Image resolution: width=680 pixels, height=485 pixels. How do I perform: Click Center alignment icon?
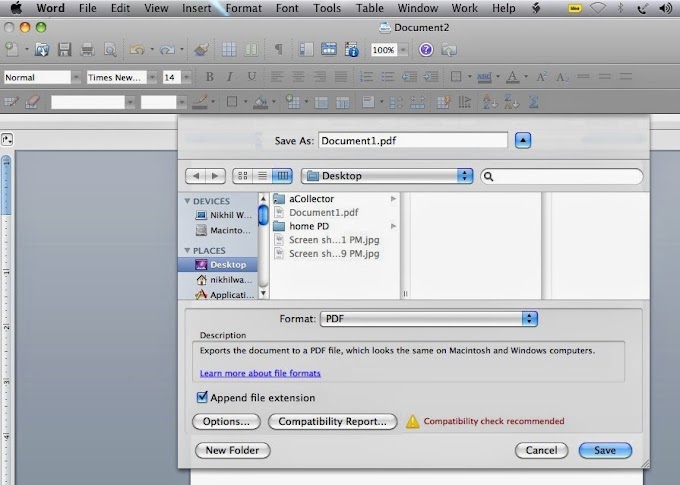point(298,77)
